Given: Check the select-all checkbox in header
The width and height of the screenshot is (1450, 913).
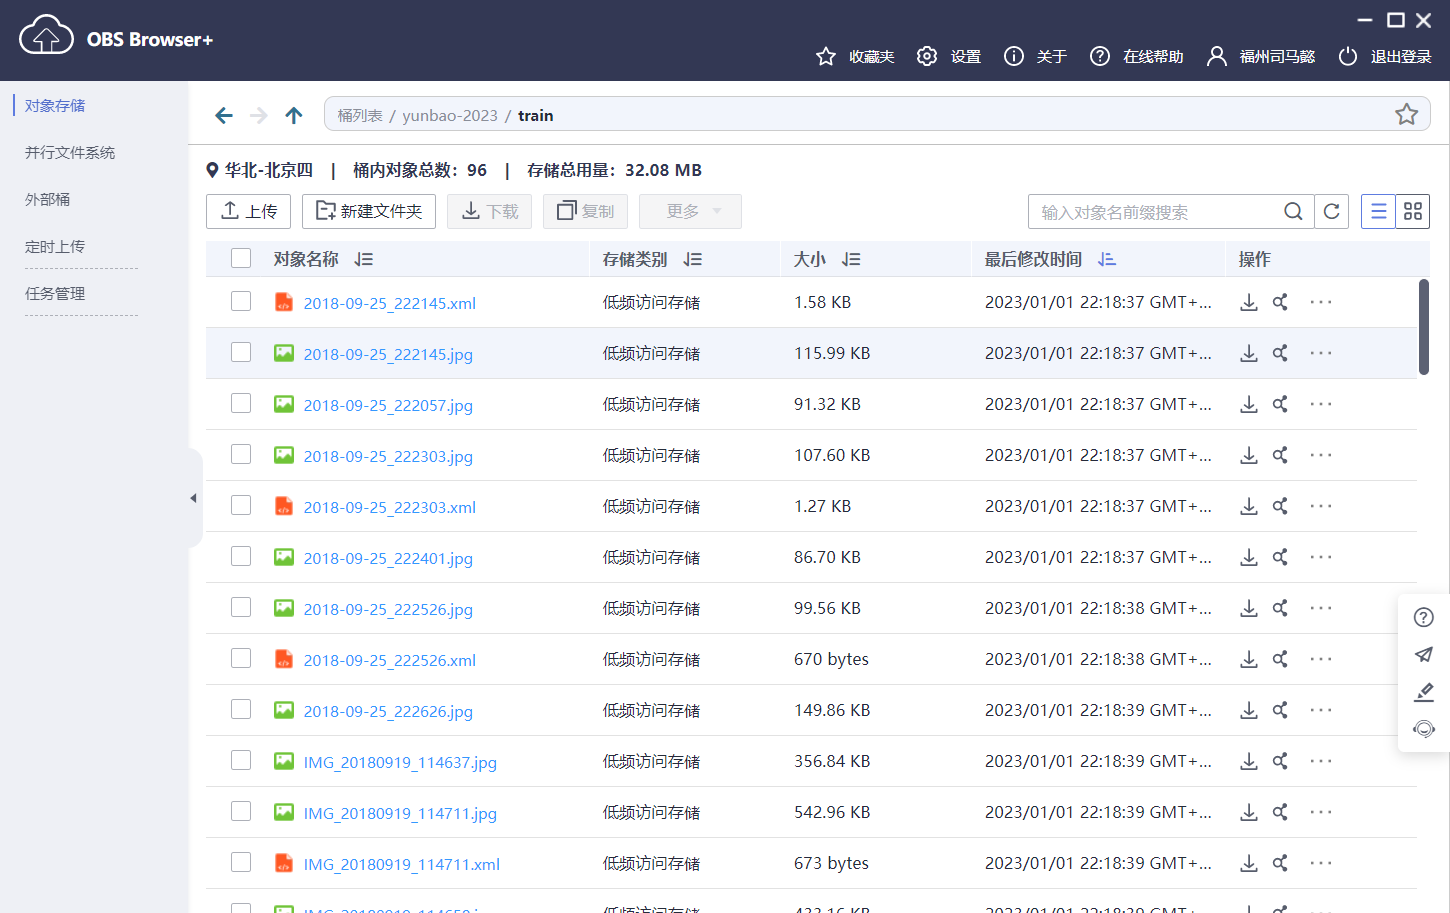Looking at the screenshot, I should click(x=240, y=258).
